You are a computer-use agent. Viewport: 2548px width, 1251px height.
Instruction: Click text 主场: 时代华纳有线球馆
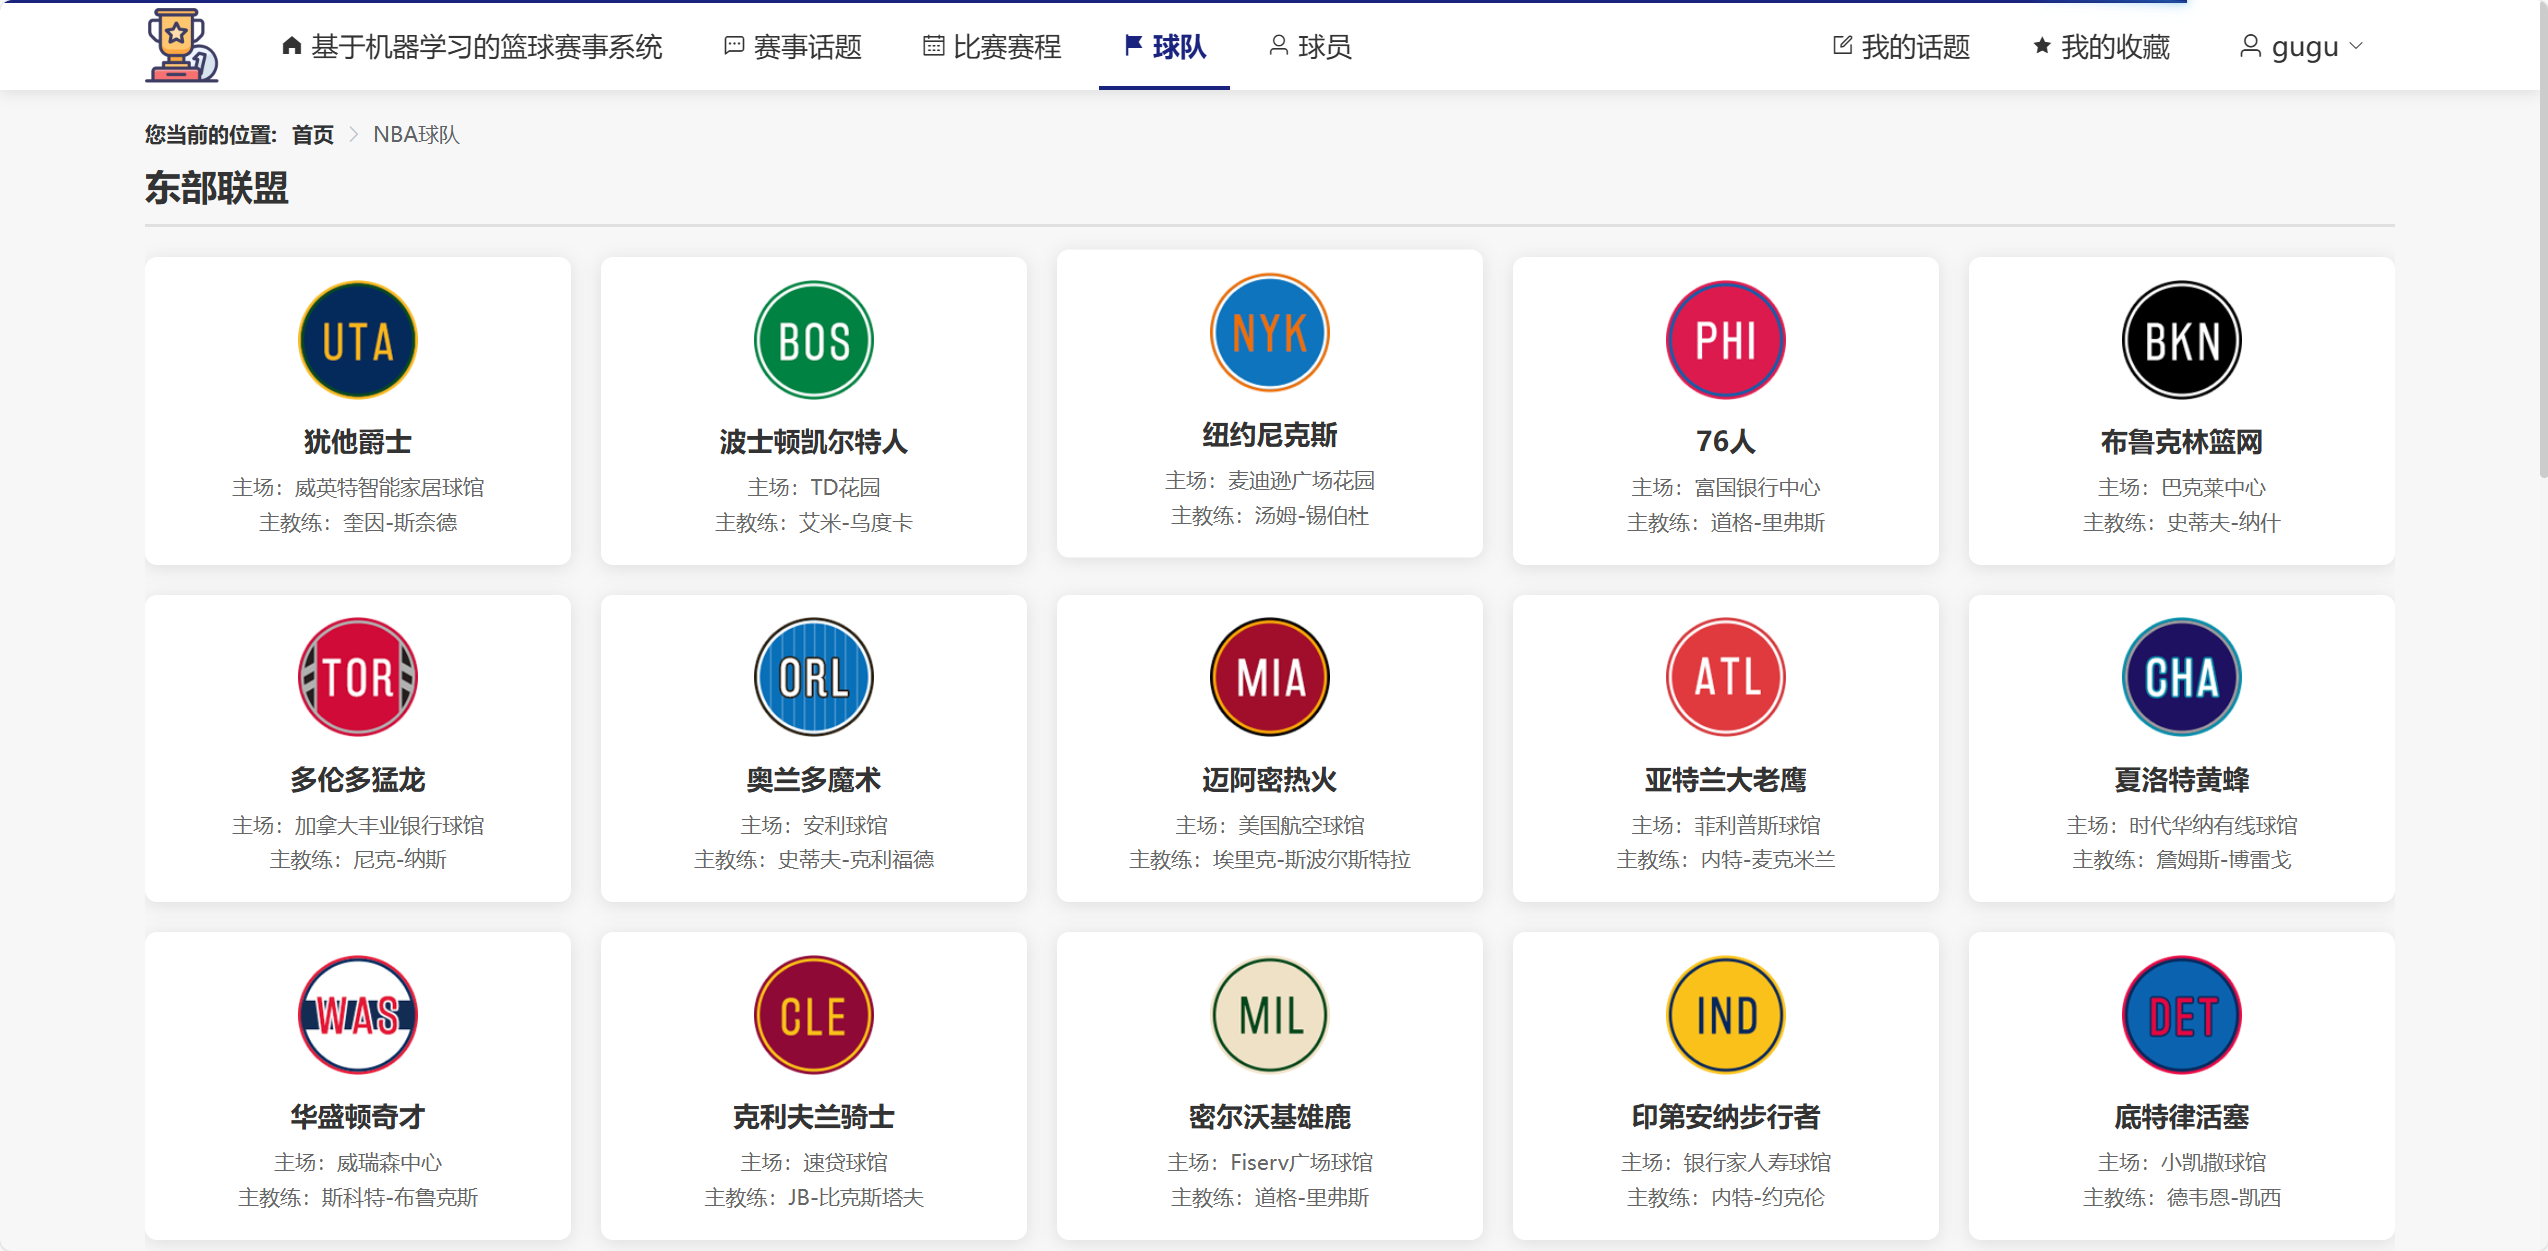pos(2182,825)
